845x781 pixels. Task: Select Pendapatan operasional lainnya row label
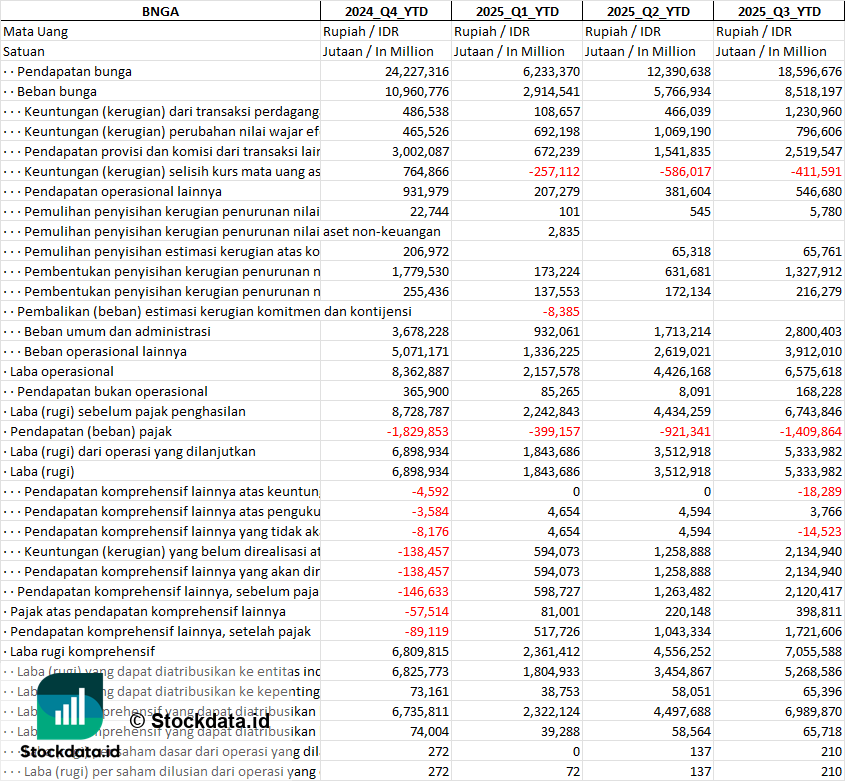[x=123, y=191]
